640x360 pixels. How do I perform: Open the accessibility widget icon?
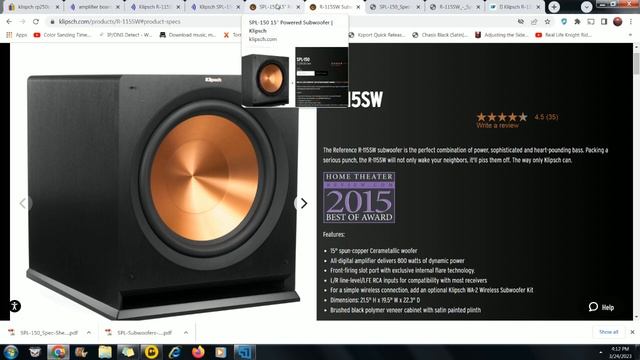(15, 306)
